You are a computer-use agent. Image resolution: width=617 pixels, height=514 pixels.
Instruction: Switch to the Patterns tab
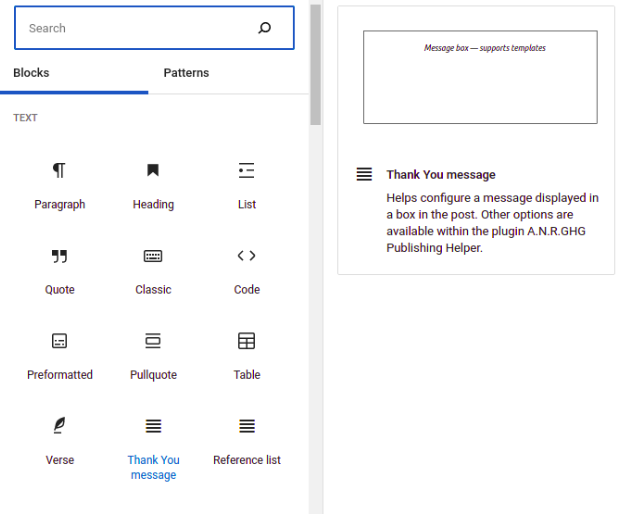tap(186, 73)
